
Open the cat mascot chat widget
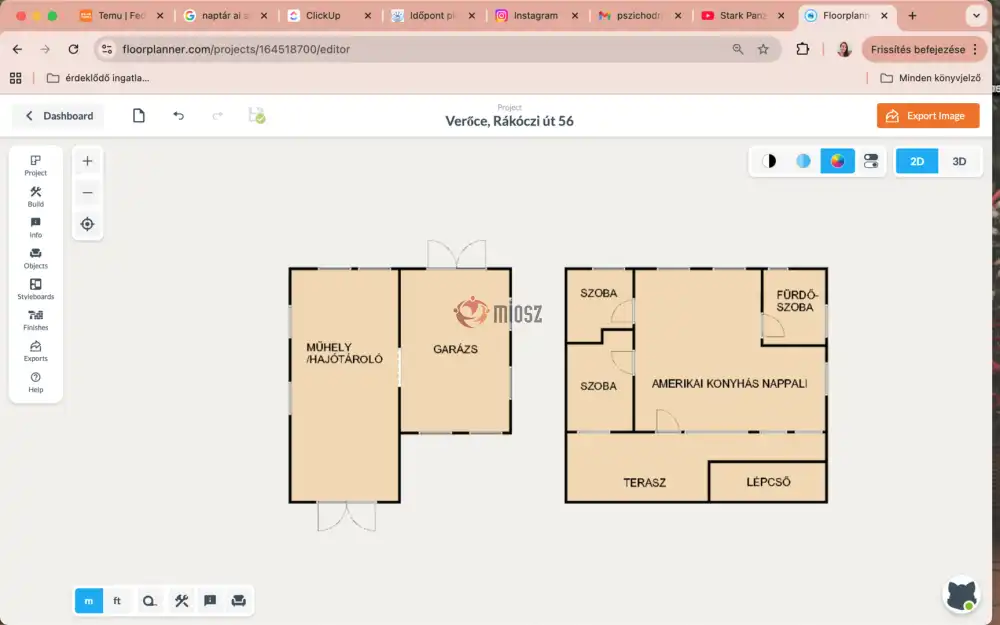coord(962,594)
